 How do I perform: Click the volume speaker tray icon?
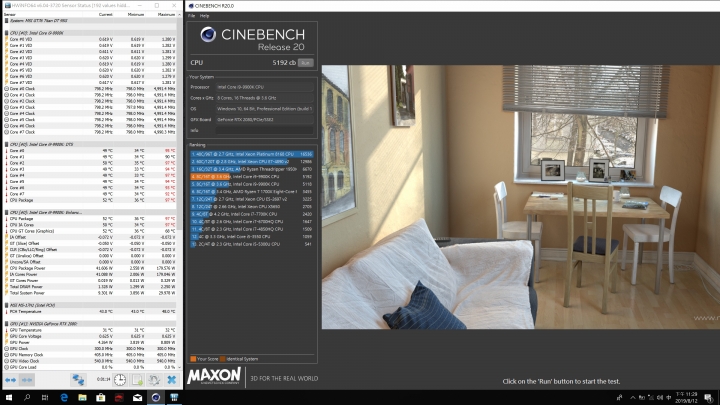[x=660, y=398]
